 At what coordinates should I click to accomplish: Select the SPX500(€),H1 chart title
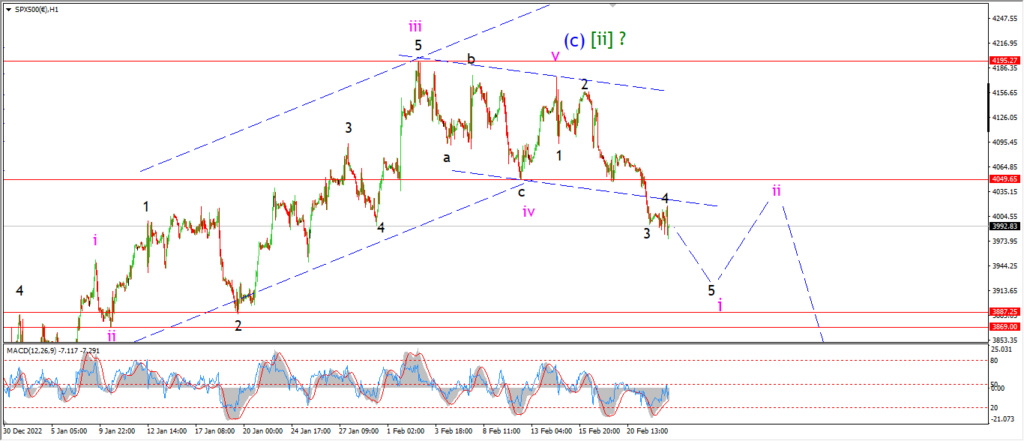[37, 10]
